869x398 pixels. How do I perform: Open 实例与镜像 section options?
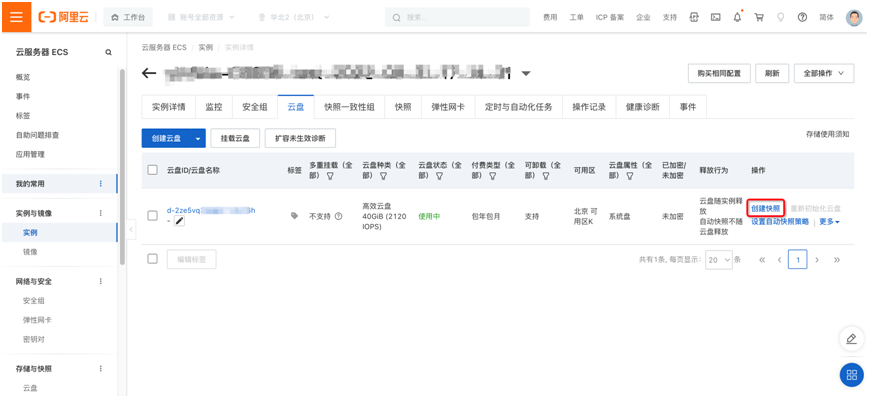101,213
